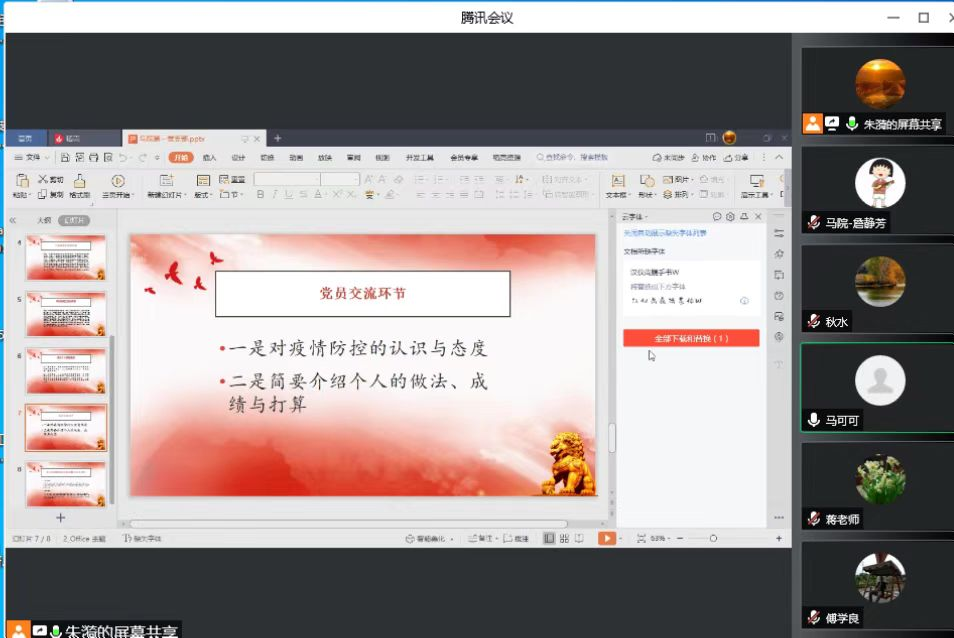This screenshot has height=638, width=954.
Task: Open the 插入 ribbon tab
Action: [x=209, y=158]
